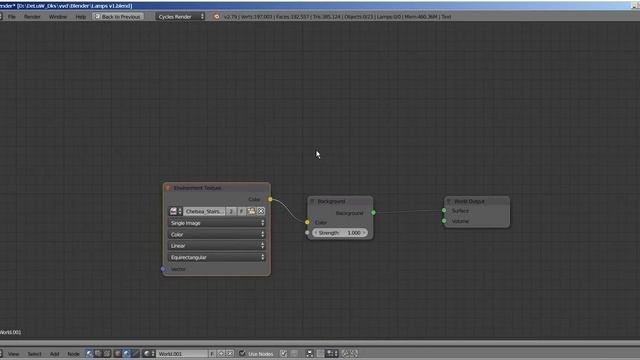Browse images with the image datablock icon
Image resolution: width=640 pixels, height=360 pixels.
pos(176,211)
